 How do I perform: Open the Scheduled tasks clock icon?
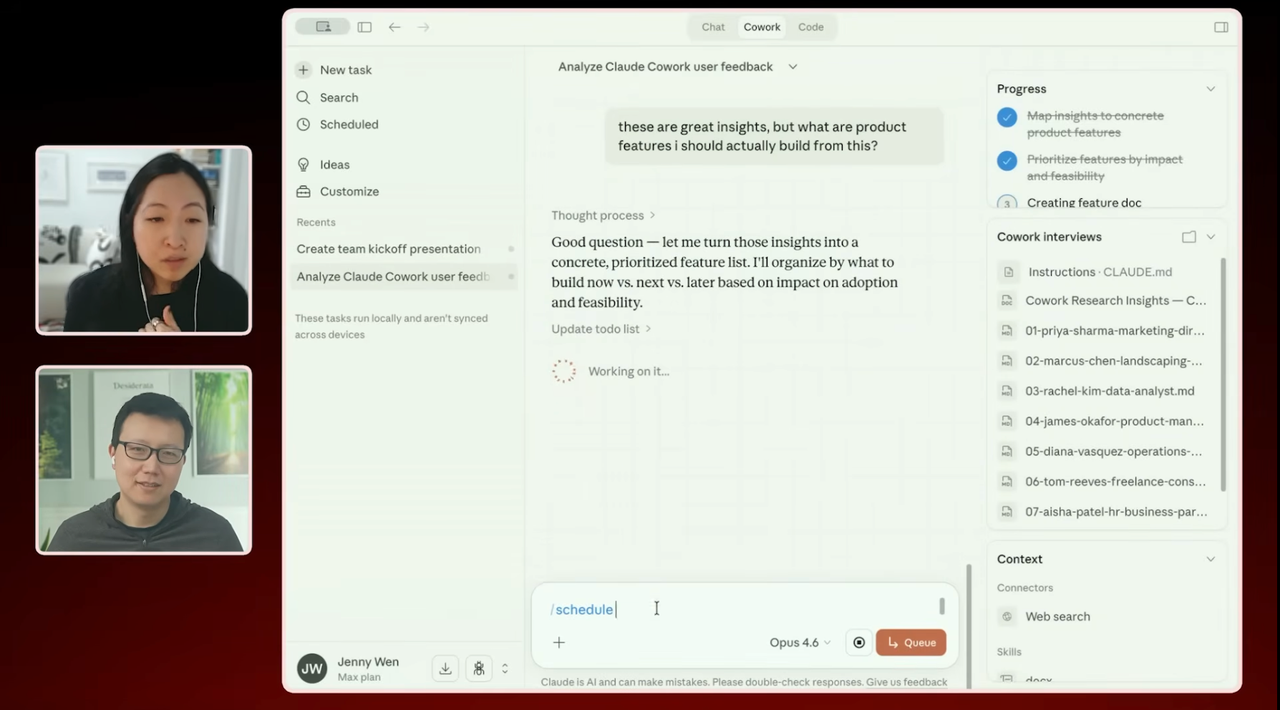[x=303, y=125]
